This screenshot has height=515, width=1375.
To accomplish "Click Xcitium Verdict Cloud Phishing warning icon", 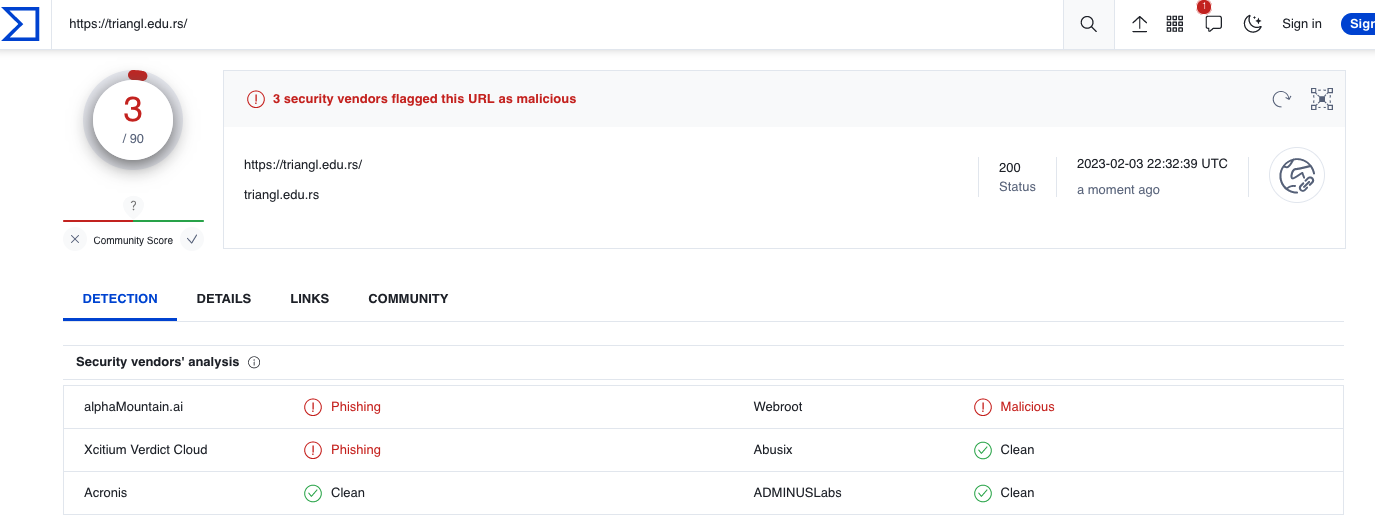I will coord(313,450).
